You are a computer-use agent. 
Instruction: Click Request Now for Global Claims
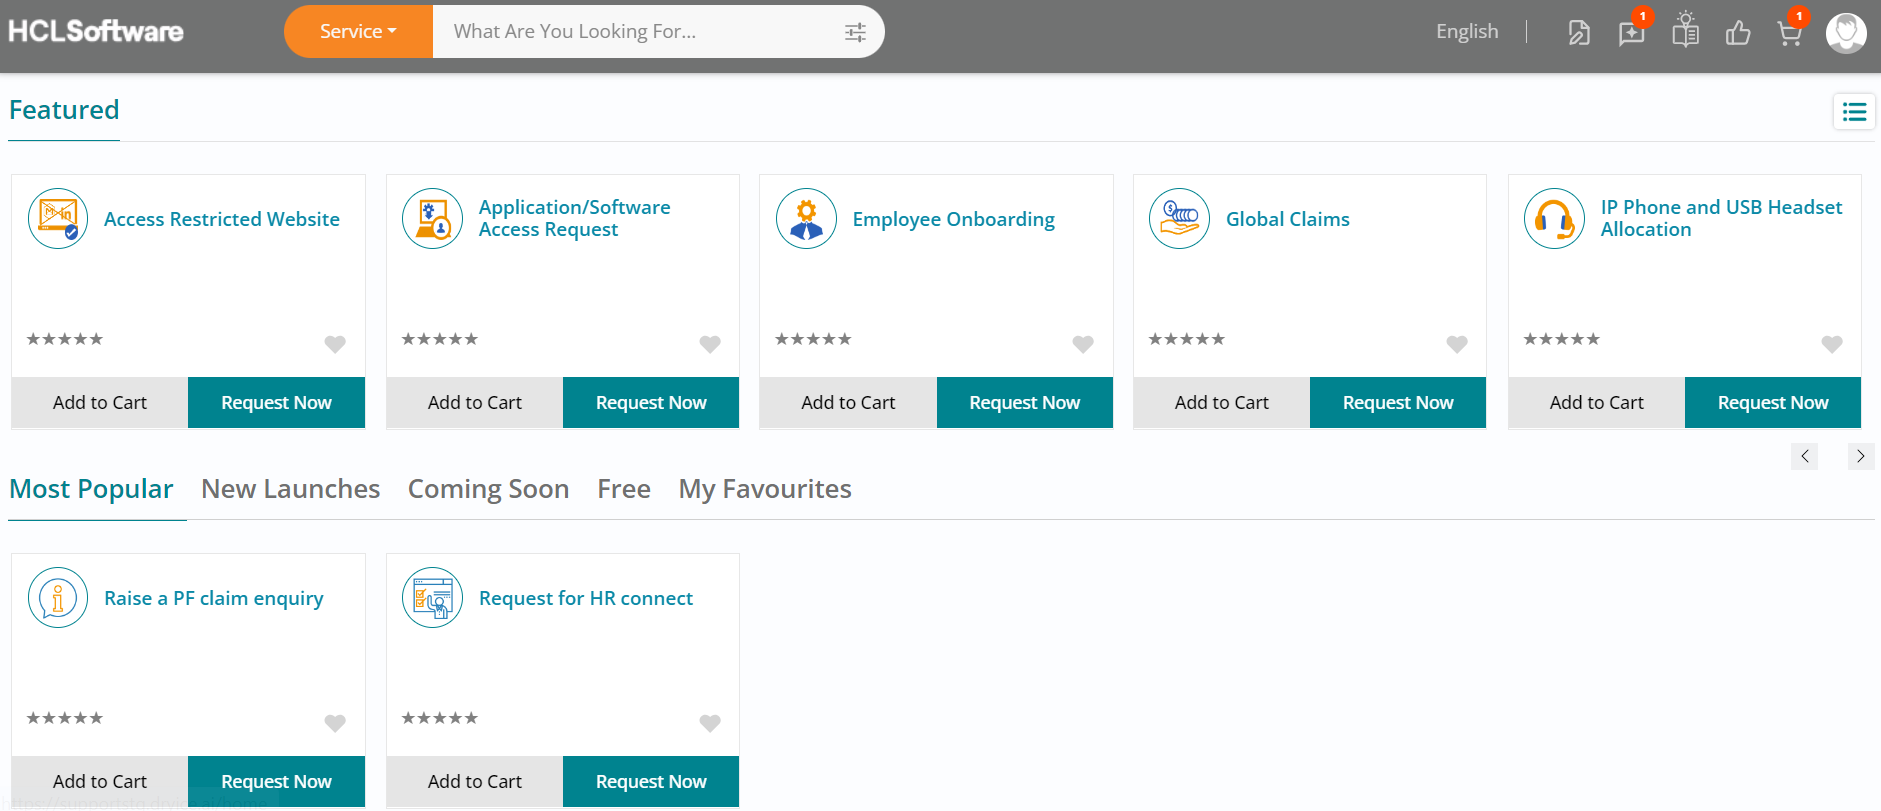coord(1397,403)
